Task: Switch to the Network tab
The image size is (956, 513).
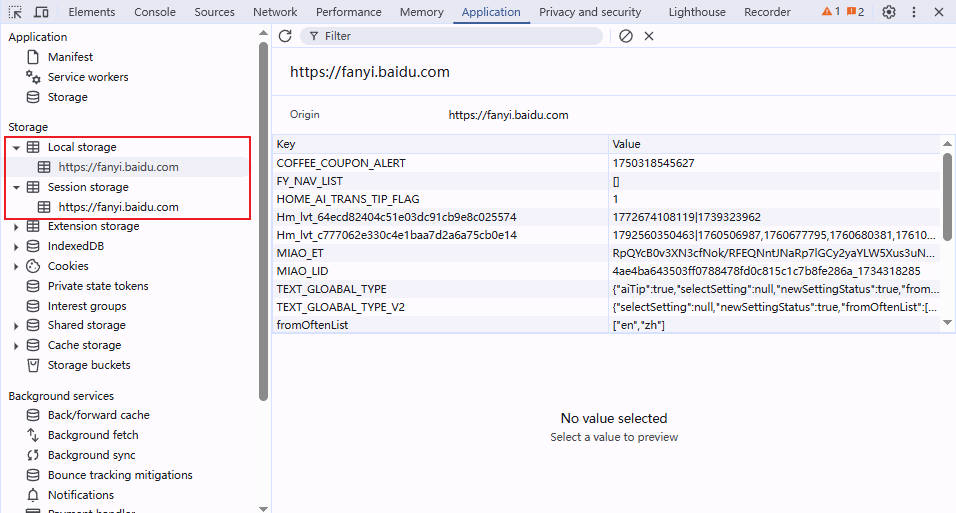Action: 275,12
